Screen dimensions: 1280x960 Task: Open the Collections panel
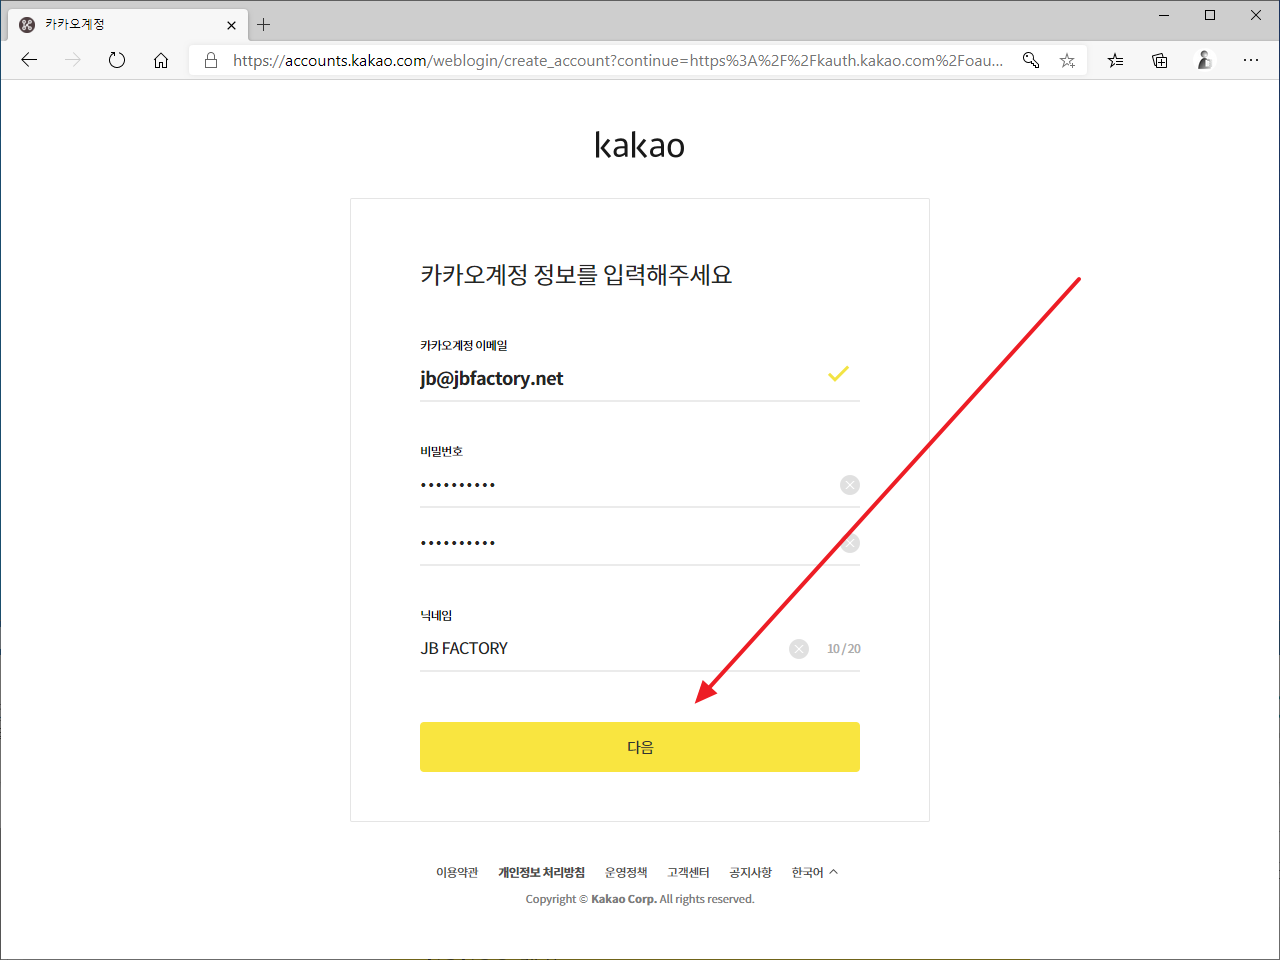tap(1160, 60)
